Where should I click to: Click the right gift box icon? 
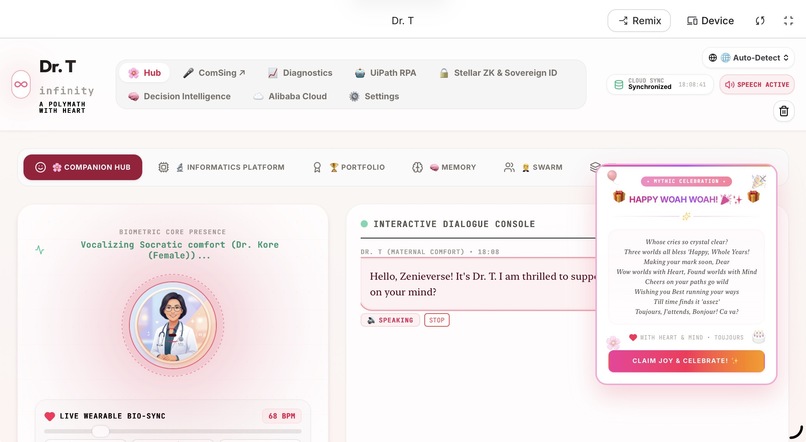753,196
